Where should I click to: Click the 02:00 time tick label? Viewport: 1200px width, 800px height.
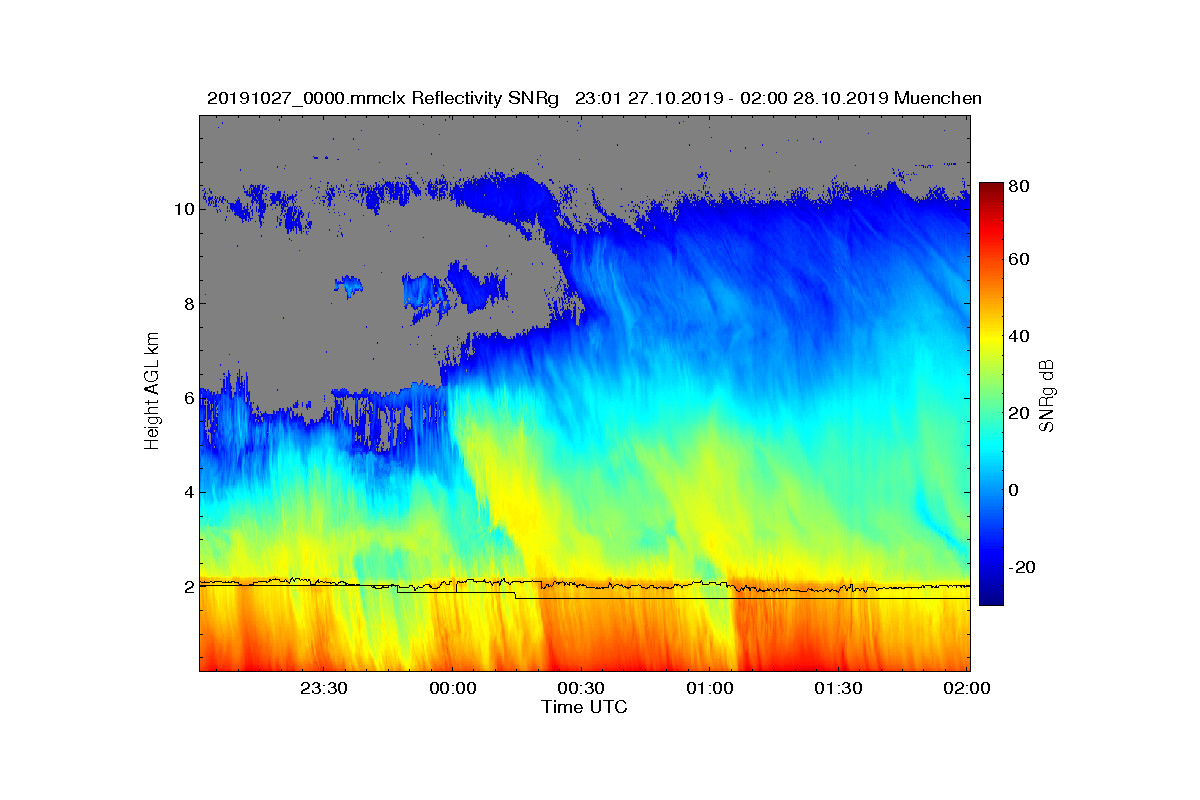tap(968, 688)
